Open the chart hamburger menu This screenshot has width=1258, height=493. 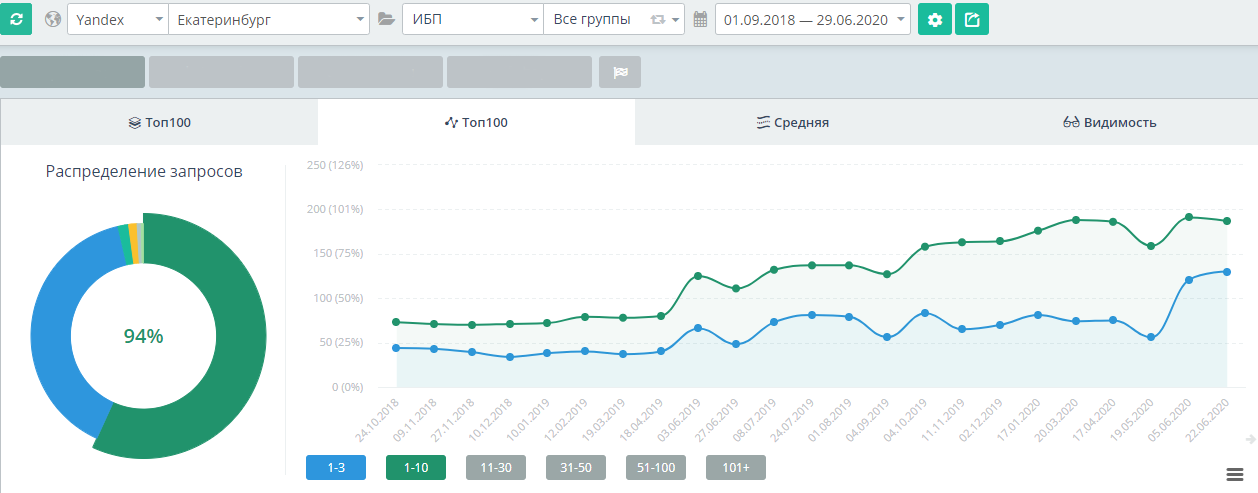[x=1234, y=473]
